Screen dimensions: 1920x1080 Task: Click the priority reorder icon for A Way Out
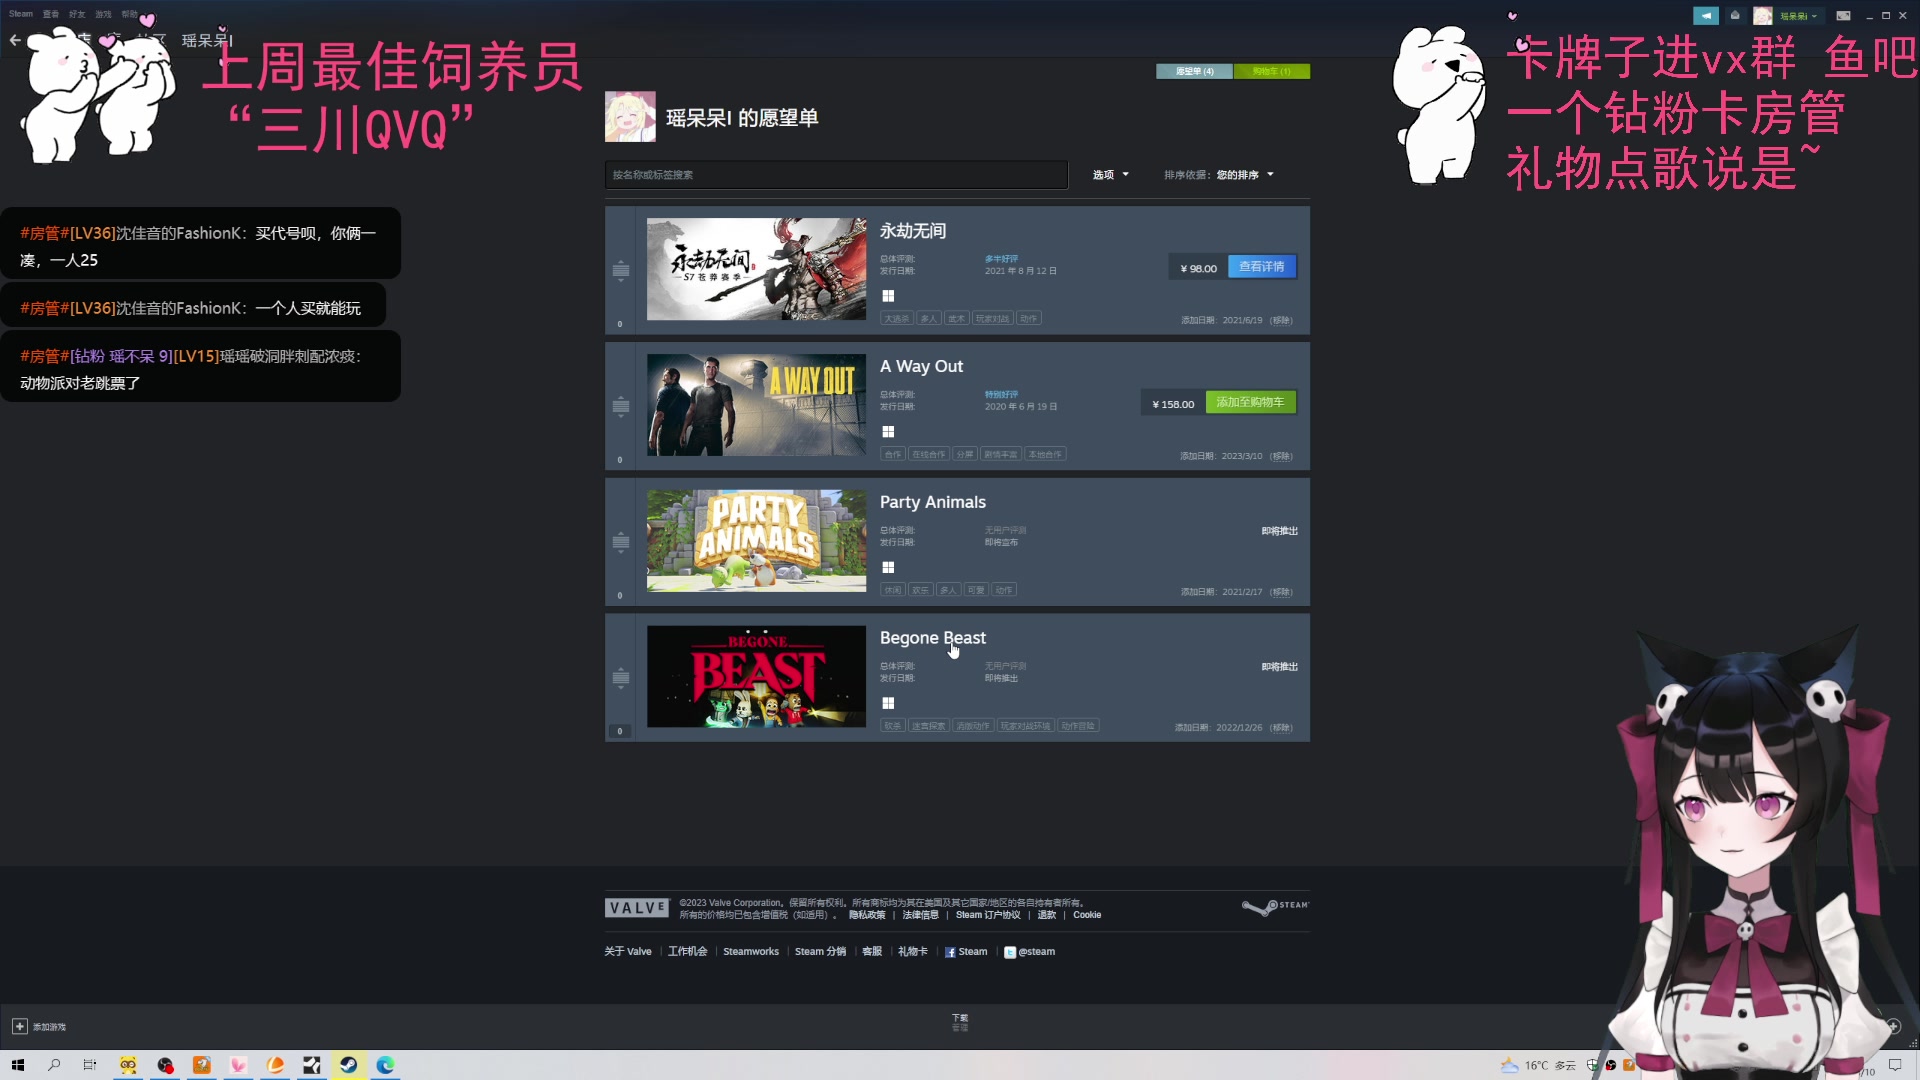pyautogui.click(x=620, y=404)
